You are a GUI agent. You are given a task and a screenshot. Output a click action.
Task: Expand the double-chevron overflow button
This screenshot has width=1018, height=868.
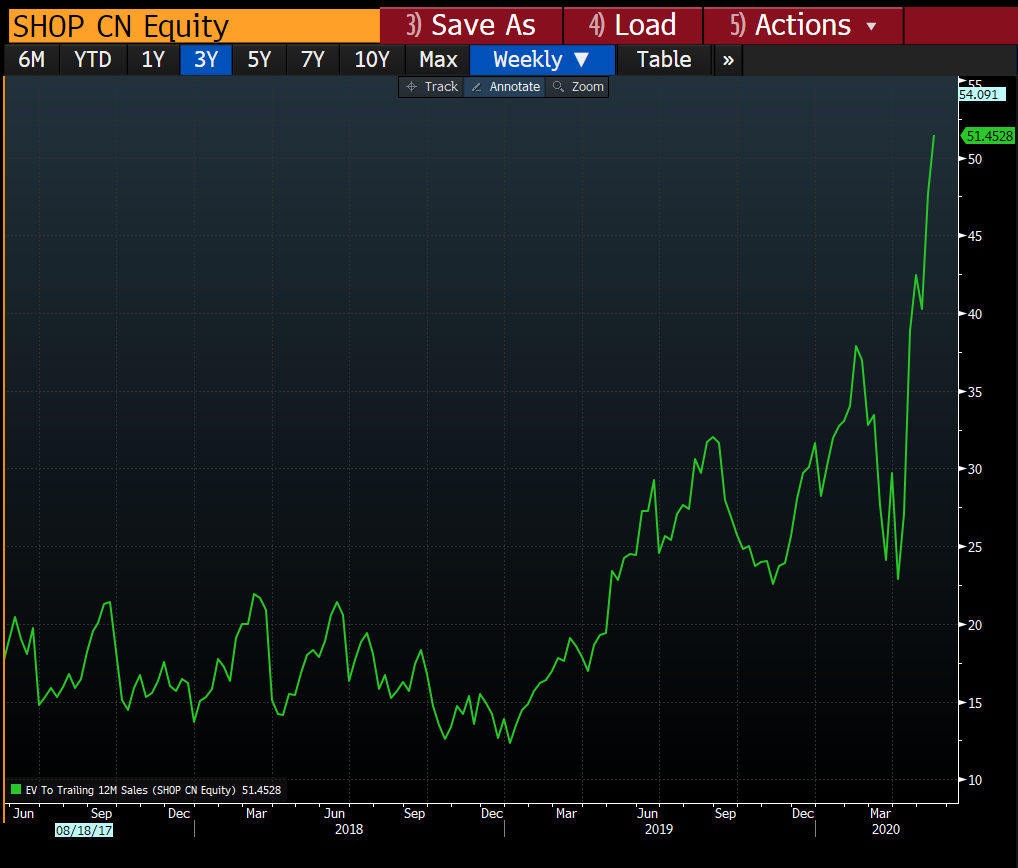click(728, 60)
